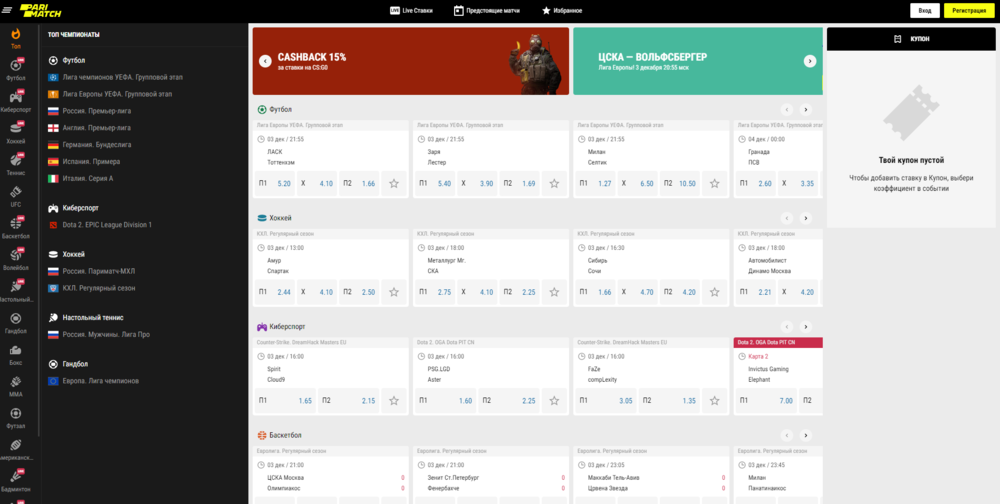Open the Live Ставки tab
The image size is (1000, 504).
point(410,10)
